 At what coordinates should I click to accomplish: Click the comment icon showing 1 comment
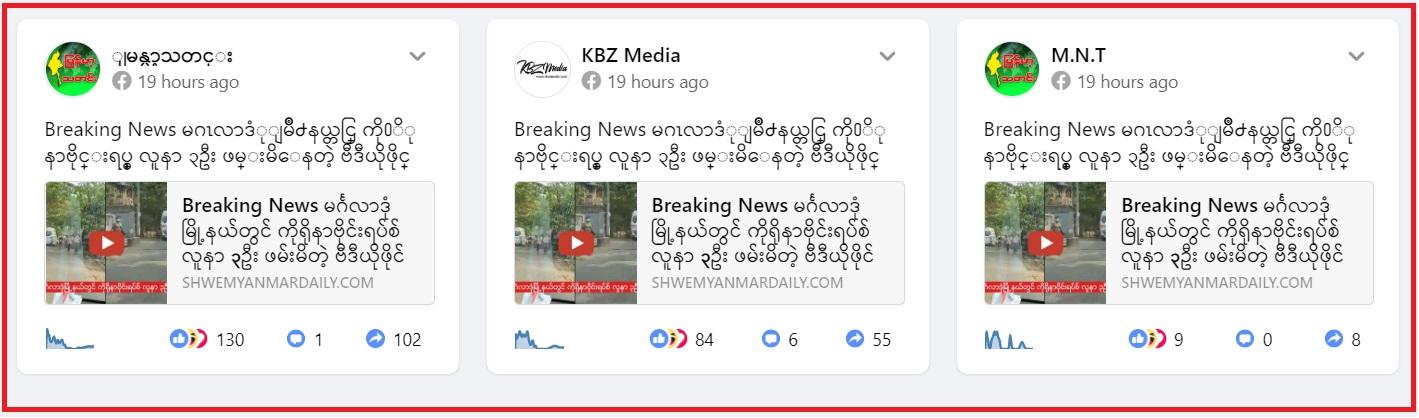pyautogui.click(x=296, y=339)
